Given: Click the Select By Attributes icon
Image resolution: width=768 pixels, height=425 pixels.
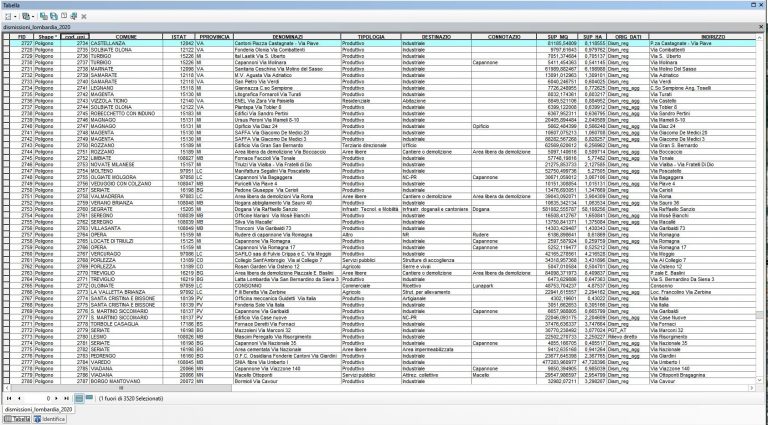Looking at the screenshot, I should tap(44, 16).
